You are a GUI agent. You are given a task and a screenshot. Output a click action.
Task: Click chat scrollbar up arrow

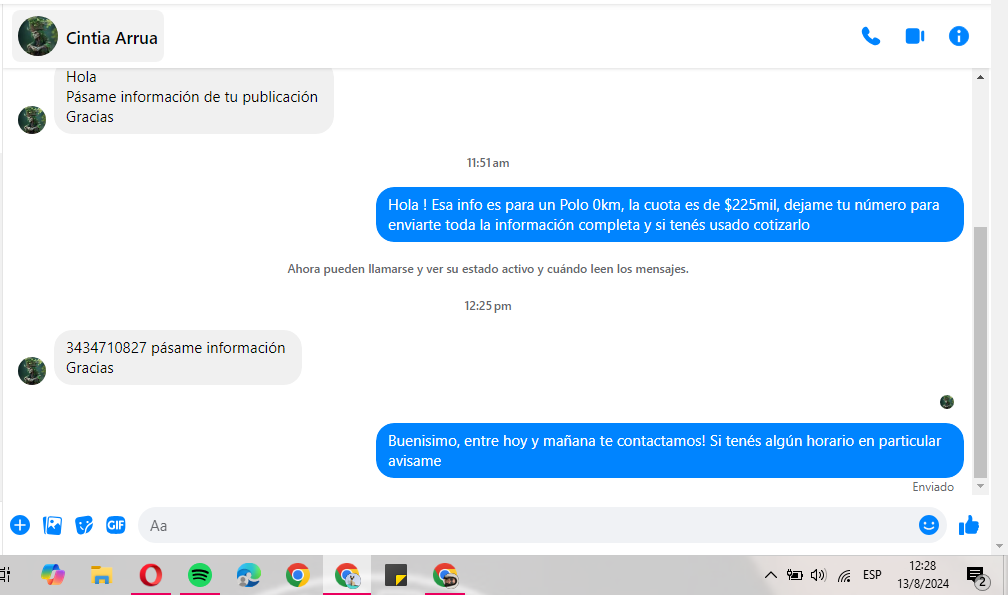[x=980, y=77]
